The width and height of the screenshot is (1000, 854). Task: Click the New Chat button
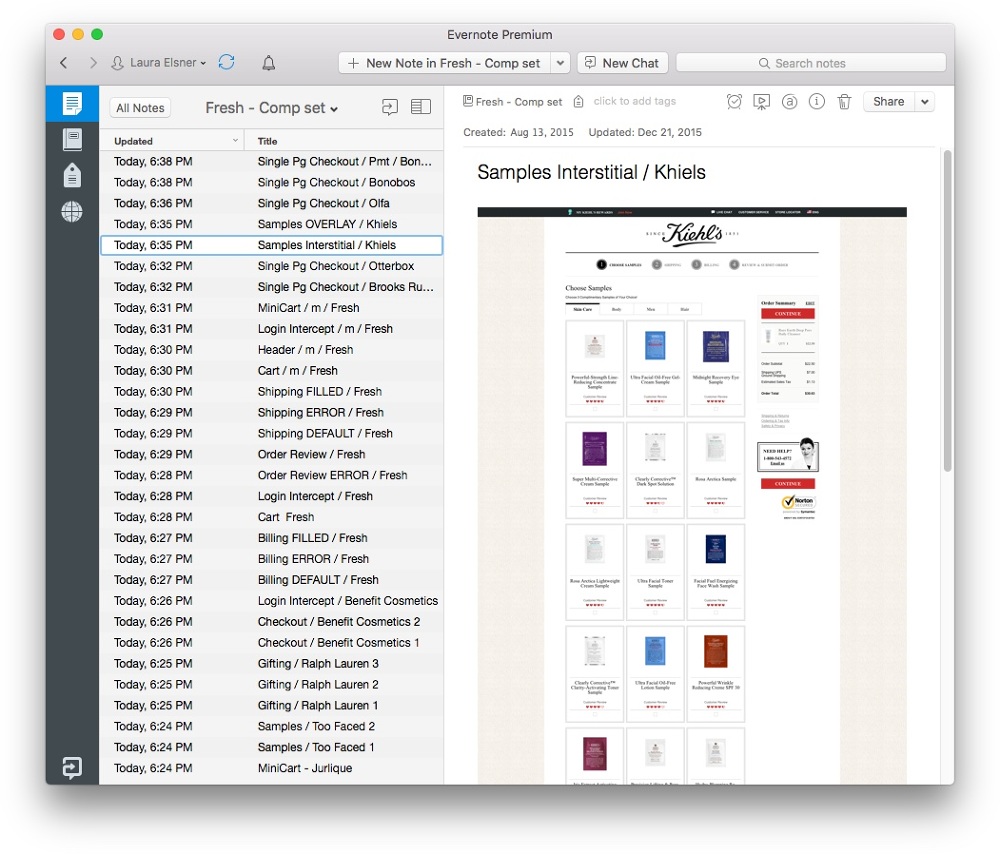tap(622, 63)
